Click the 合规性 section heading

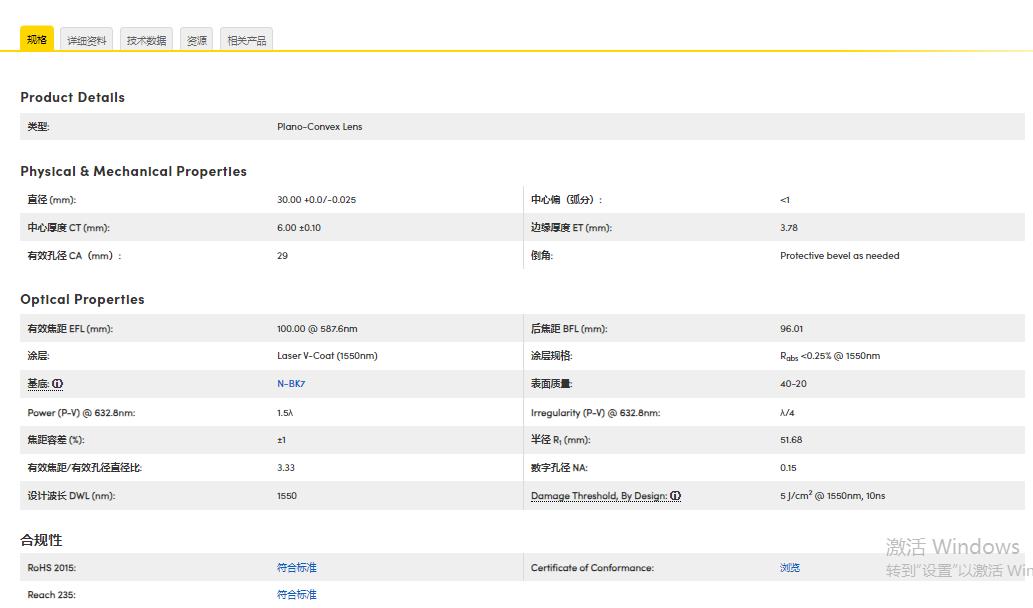coord(41,540)
